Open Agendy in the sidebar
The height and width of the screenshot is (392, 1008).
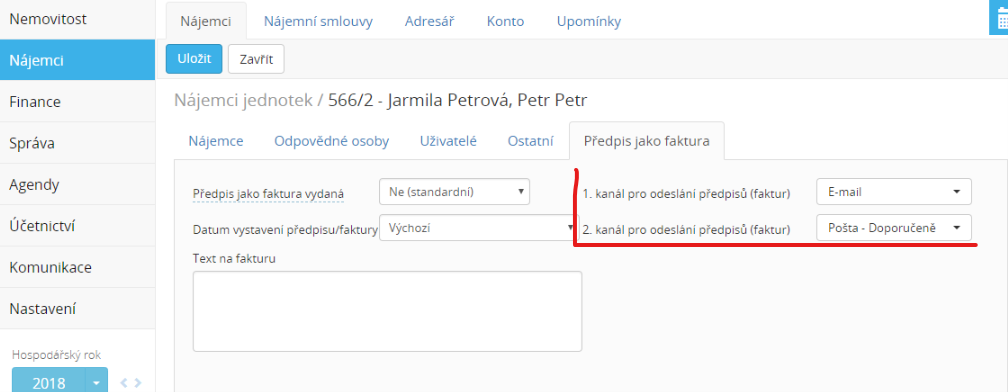tap(77, 184)
